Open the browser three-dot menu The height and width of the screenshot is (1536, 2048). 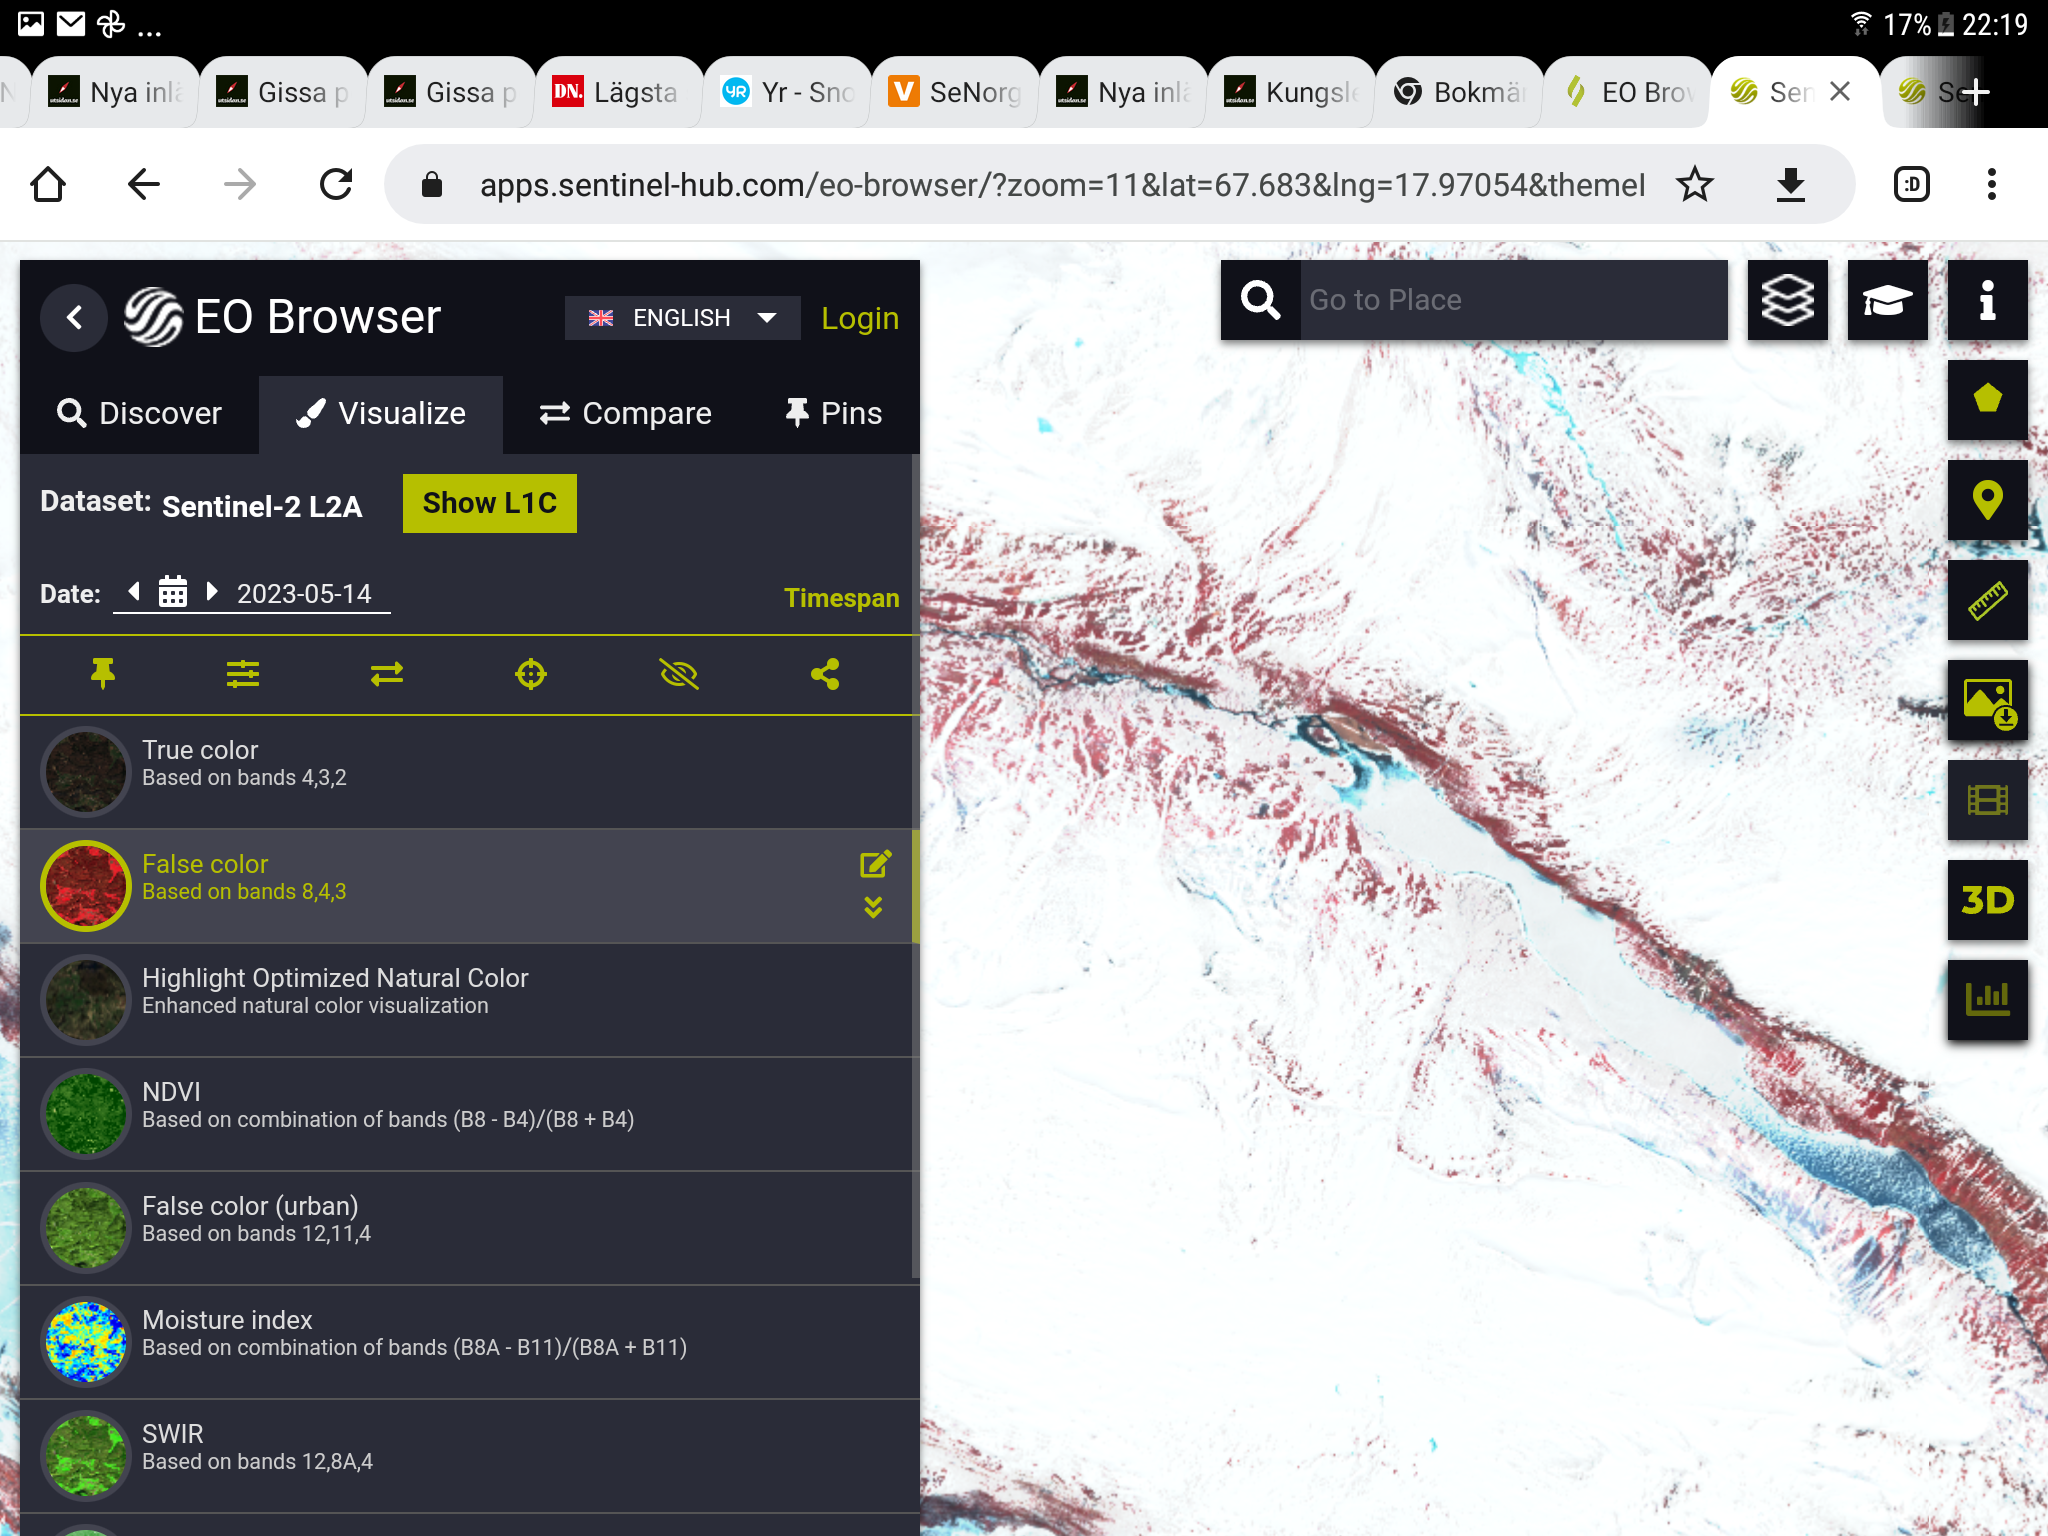click(1991, 184)
